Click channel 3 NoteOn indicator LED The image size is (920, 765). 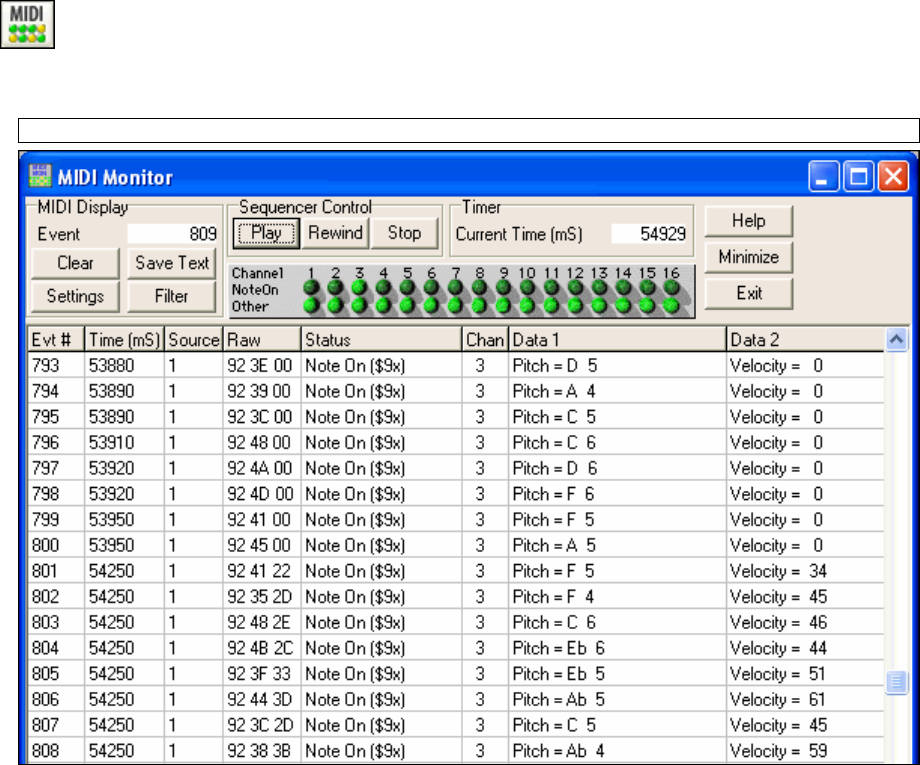(x=359, y=287)
